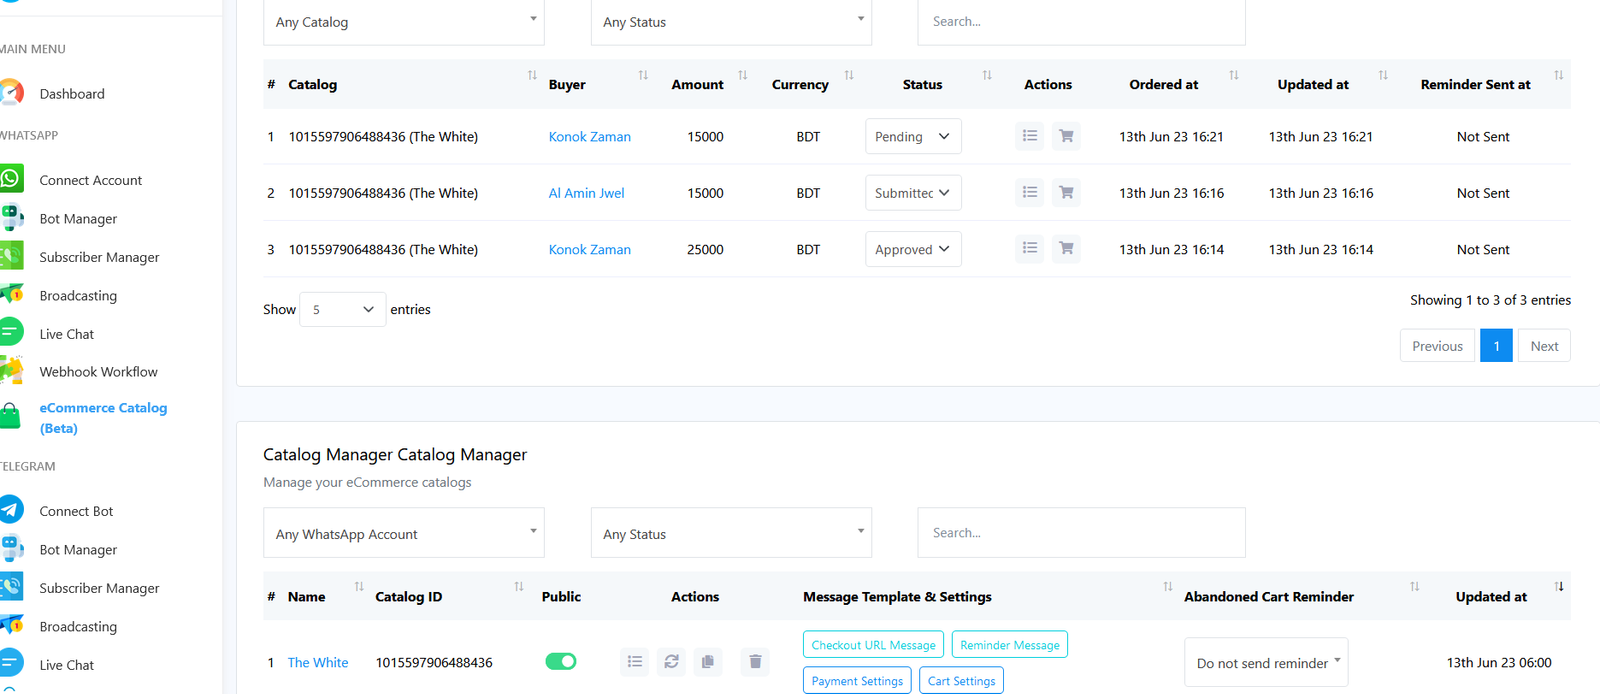
Task: Delete The White catalog with the trash icon
Action: pyautogui.click(x=755, y=661)
